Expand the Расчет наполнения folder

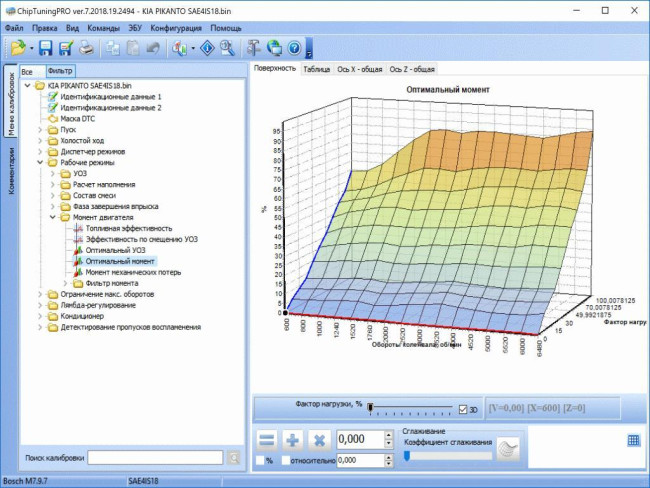point(53,185)
